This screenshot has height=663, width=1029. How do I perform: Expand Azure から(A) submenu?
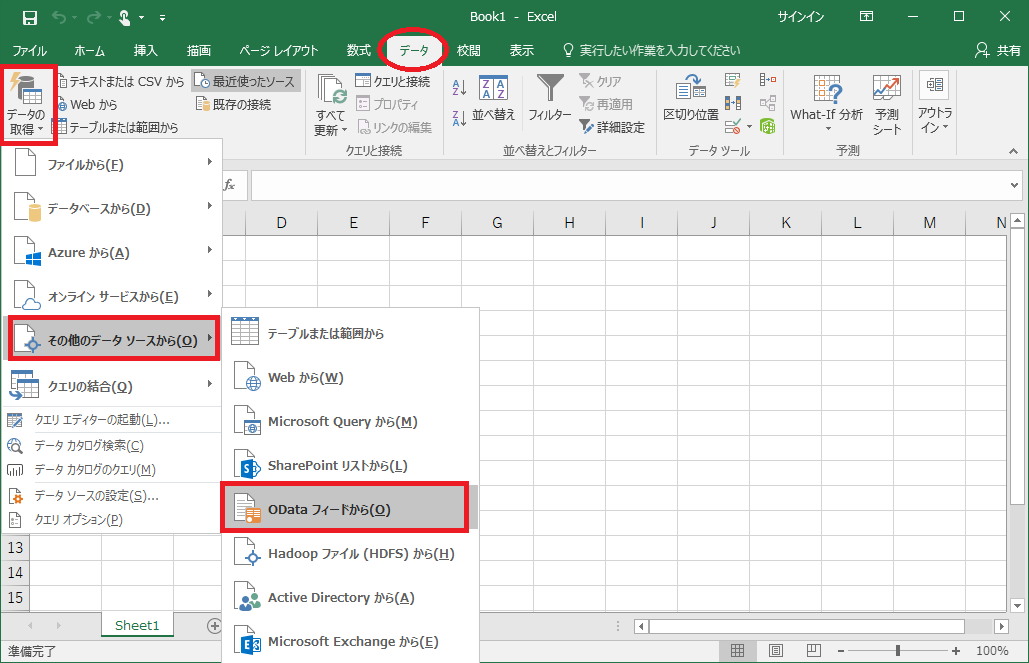112,252
